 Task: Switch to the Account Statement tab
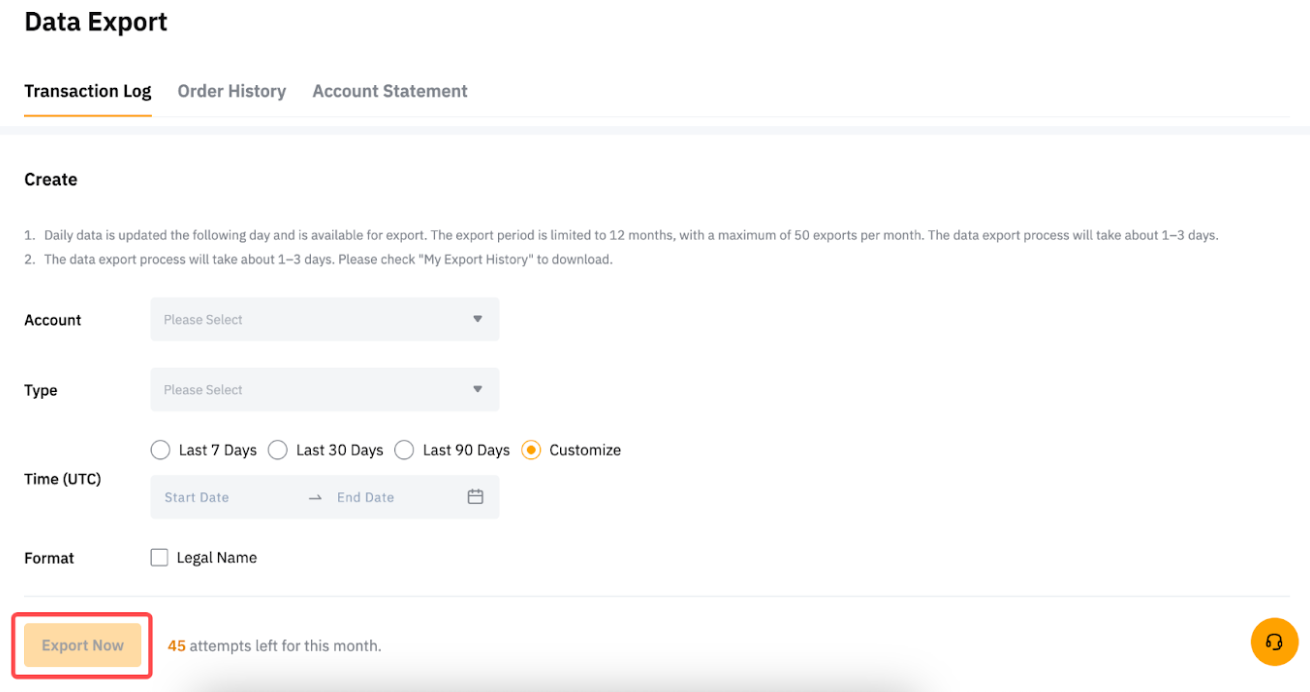pyautogui.click(x=389, y=91)
